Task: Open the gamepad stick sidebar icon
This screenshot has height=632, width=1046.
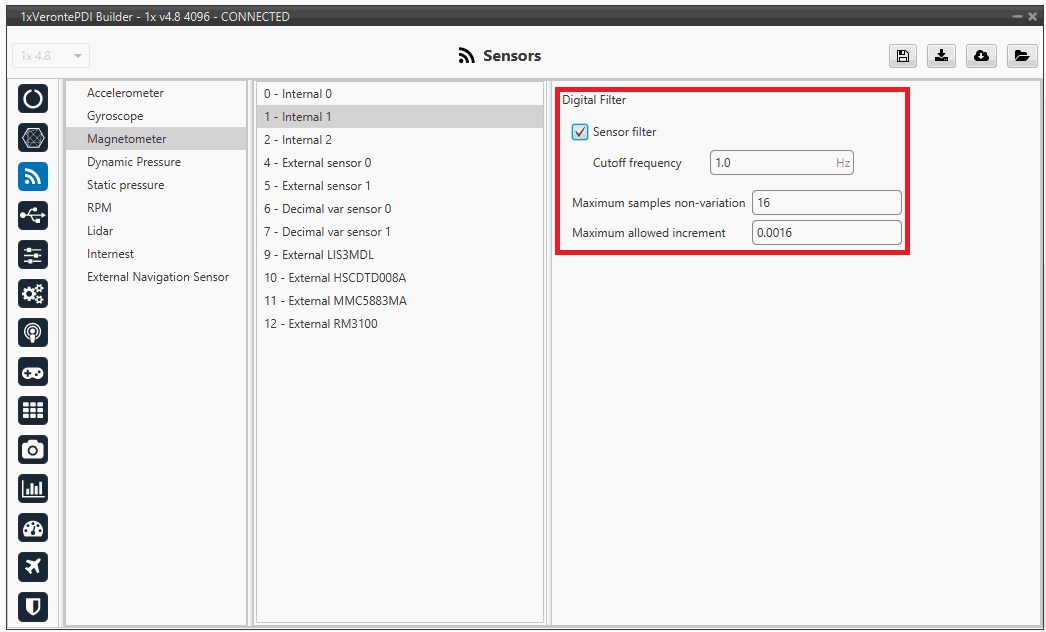Action: click(x=33, y=372)
